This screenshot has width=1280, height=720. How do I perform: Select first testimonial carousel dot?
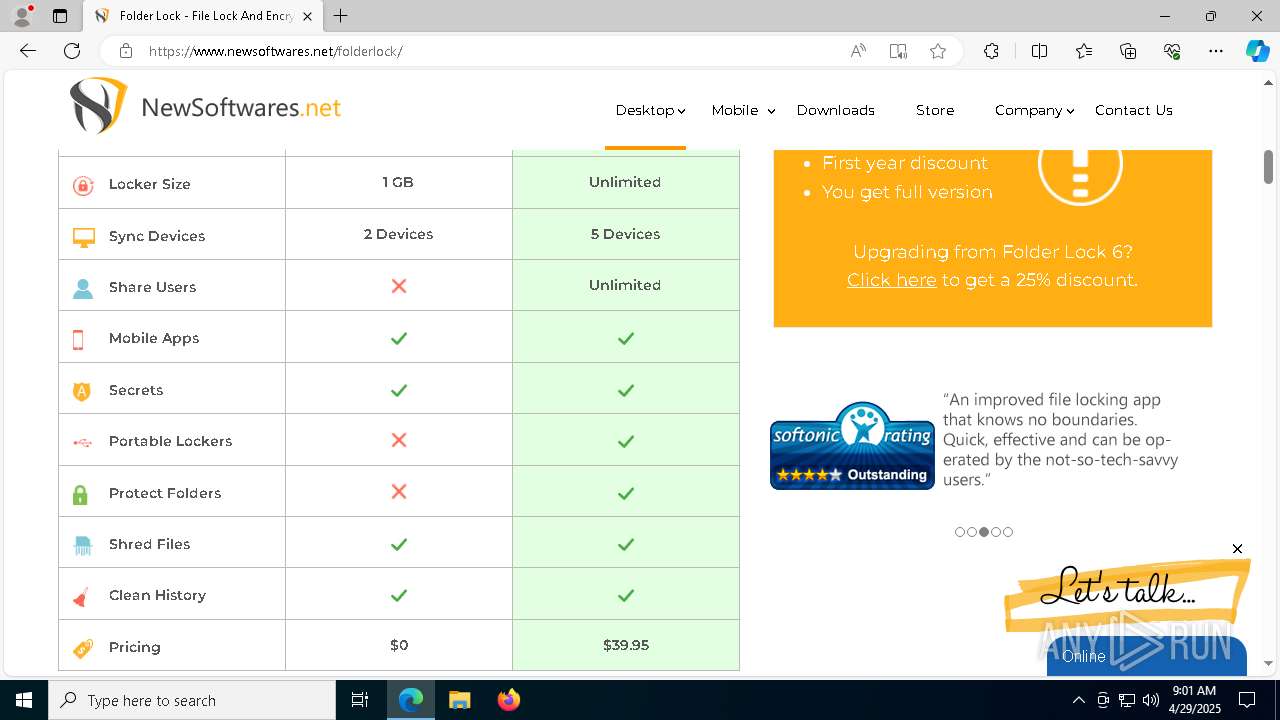960,532
